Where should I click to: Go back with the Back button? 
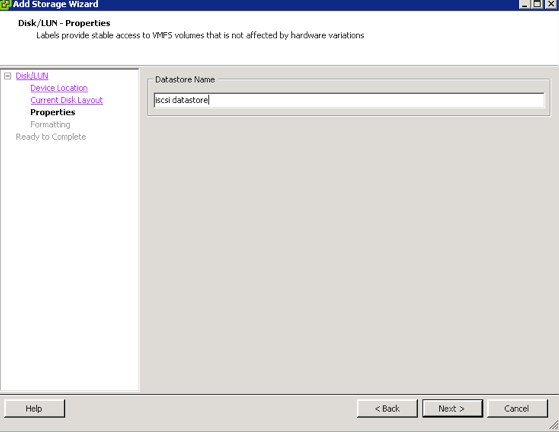coord(387,408)
